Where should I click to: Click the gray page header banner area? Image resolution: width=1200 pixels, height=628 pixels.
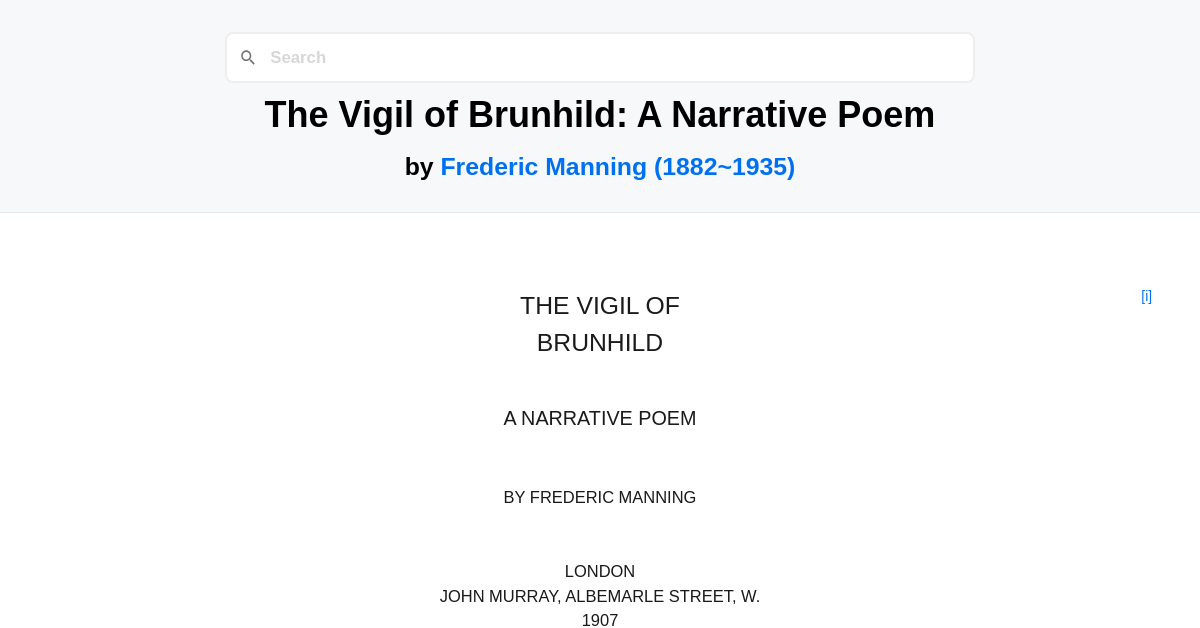100,150
